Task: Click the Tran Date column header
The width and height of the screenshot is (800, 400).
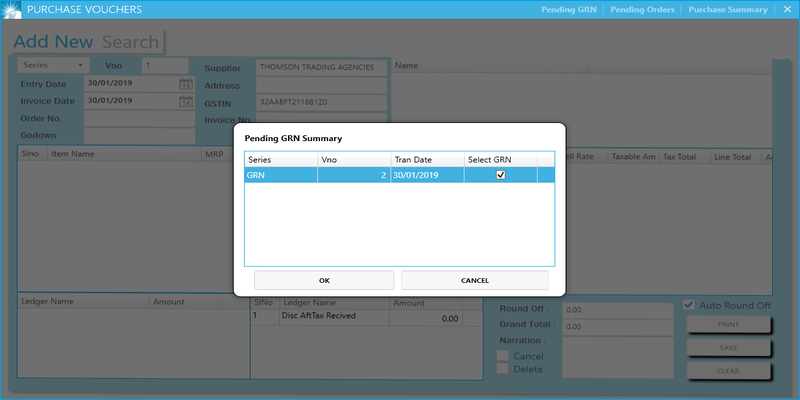Action: (x=427, y=159)
